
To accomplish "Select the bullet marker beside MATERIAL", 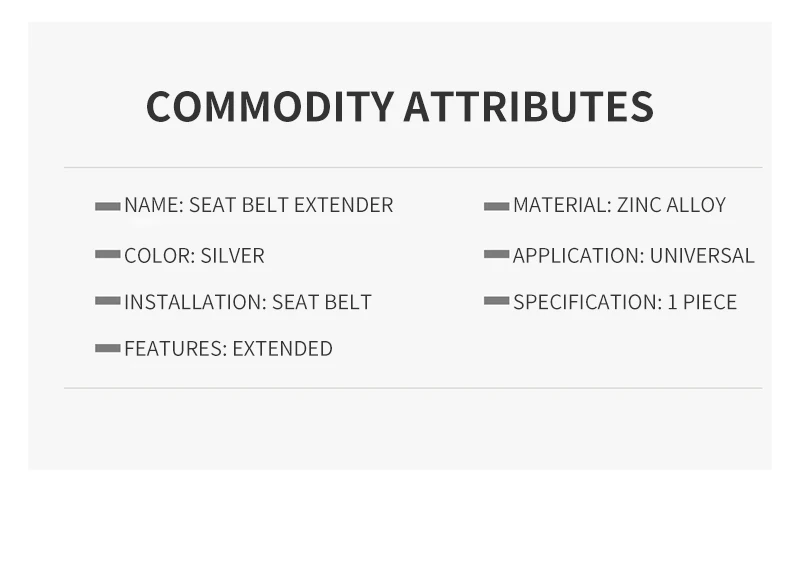I will (496, 206).
